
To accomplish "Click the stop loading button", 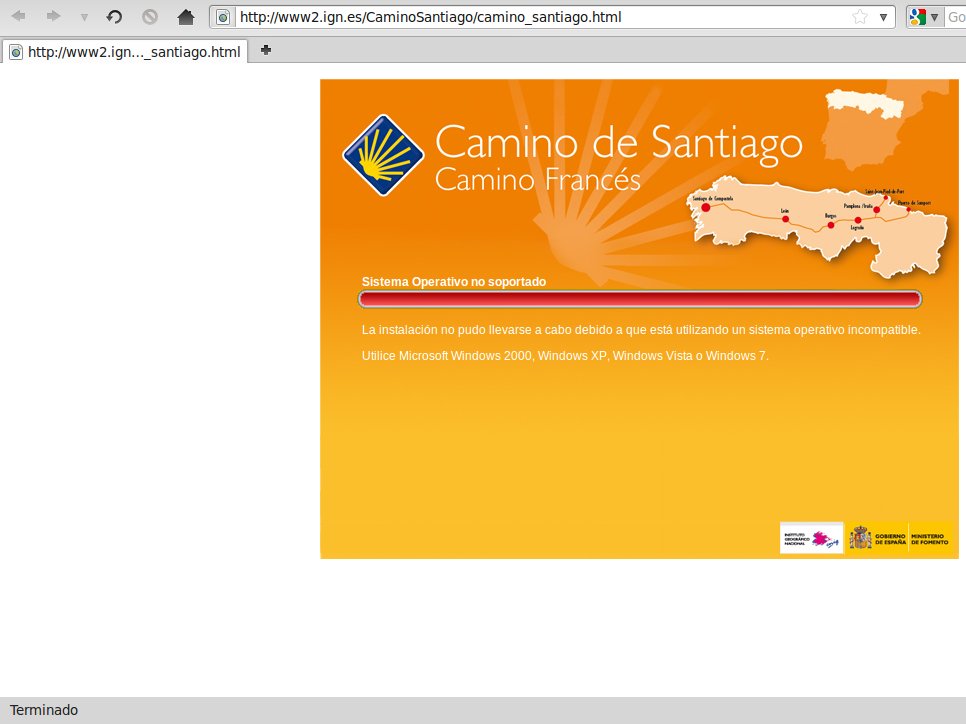I will pos(149,17).
